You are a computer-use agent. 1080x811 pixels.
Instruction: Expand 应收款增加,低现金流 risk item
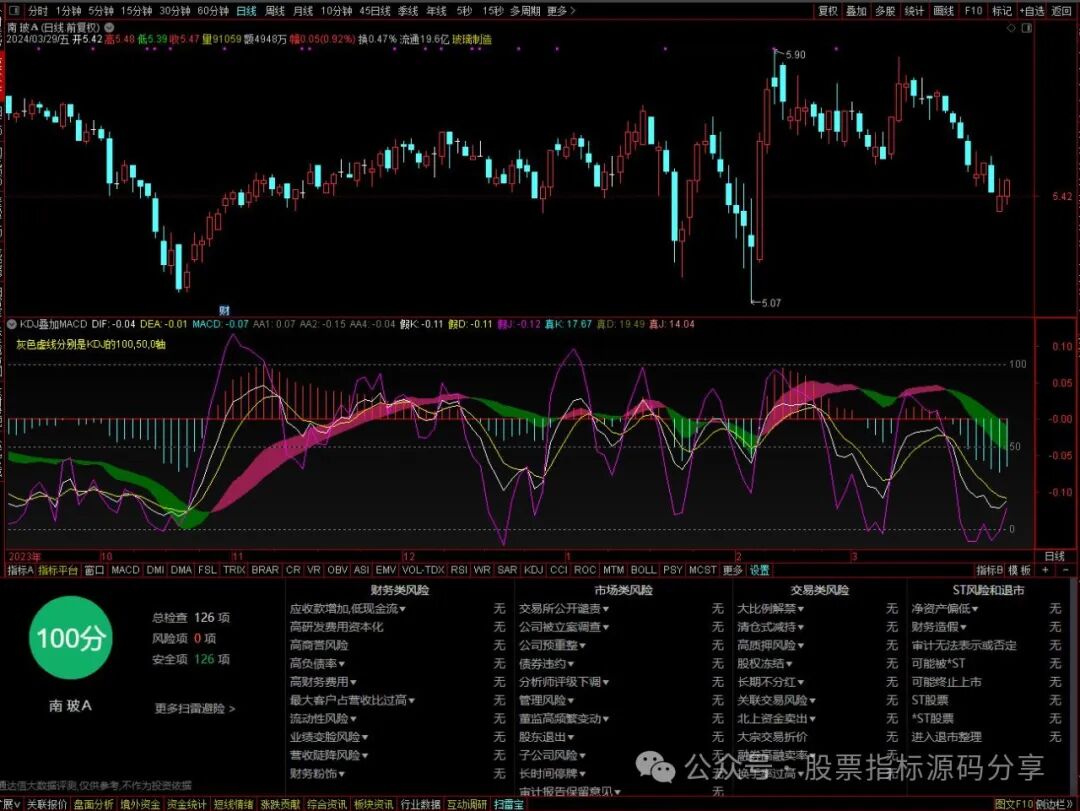(x=348, y=608)
